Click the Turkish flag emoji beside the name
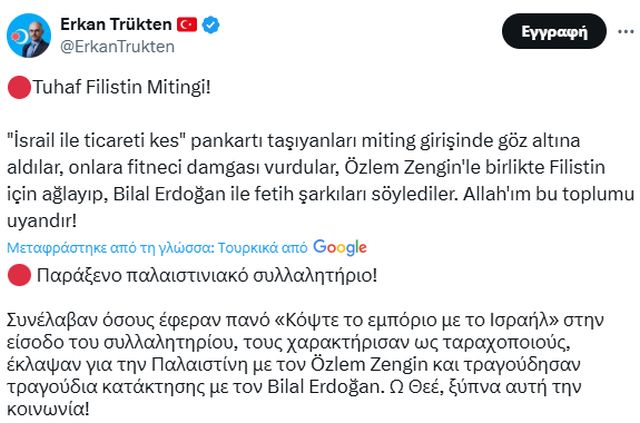The width and height of the screenshot is (640, 423). tap(187, 23)
